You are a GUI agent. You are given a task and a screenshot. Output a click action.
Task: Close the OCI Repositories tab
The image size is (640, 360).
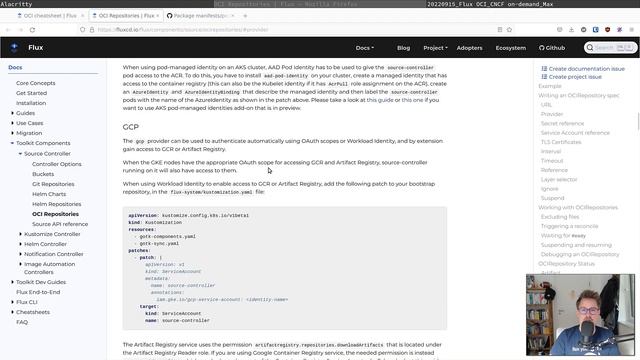158,16
